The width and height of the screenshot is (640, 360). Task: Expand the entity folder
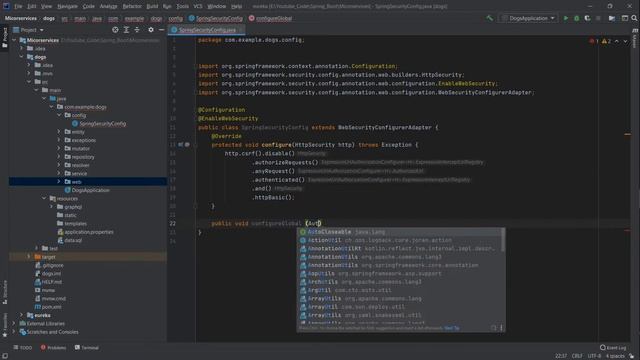point(59,132)
